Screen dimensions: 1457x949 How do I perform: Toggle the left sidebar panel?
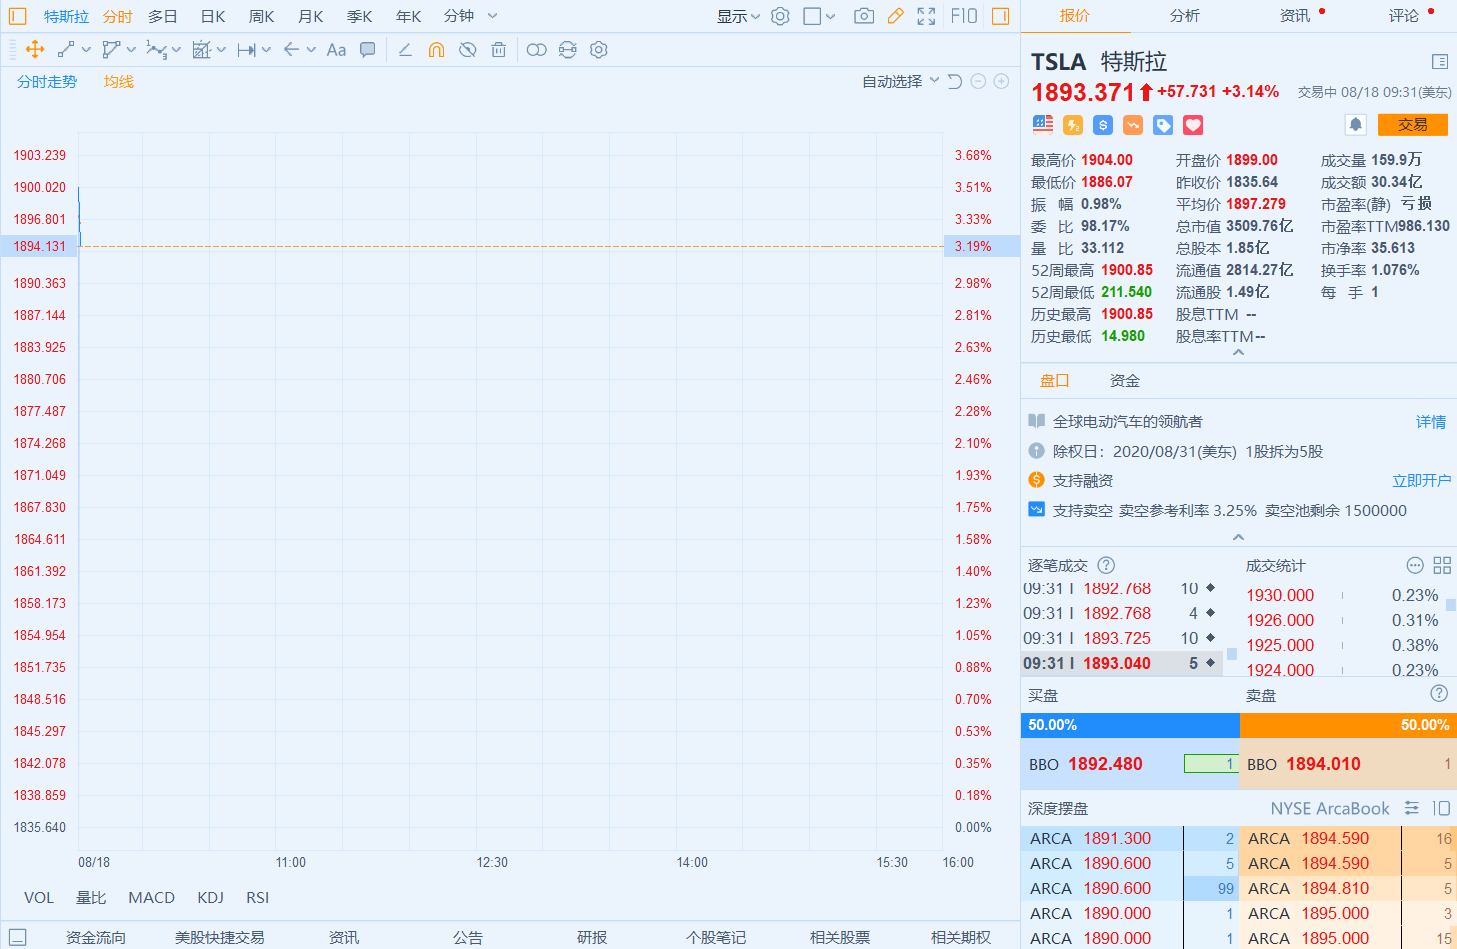tap(18, 16)
